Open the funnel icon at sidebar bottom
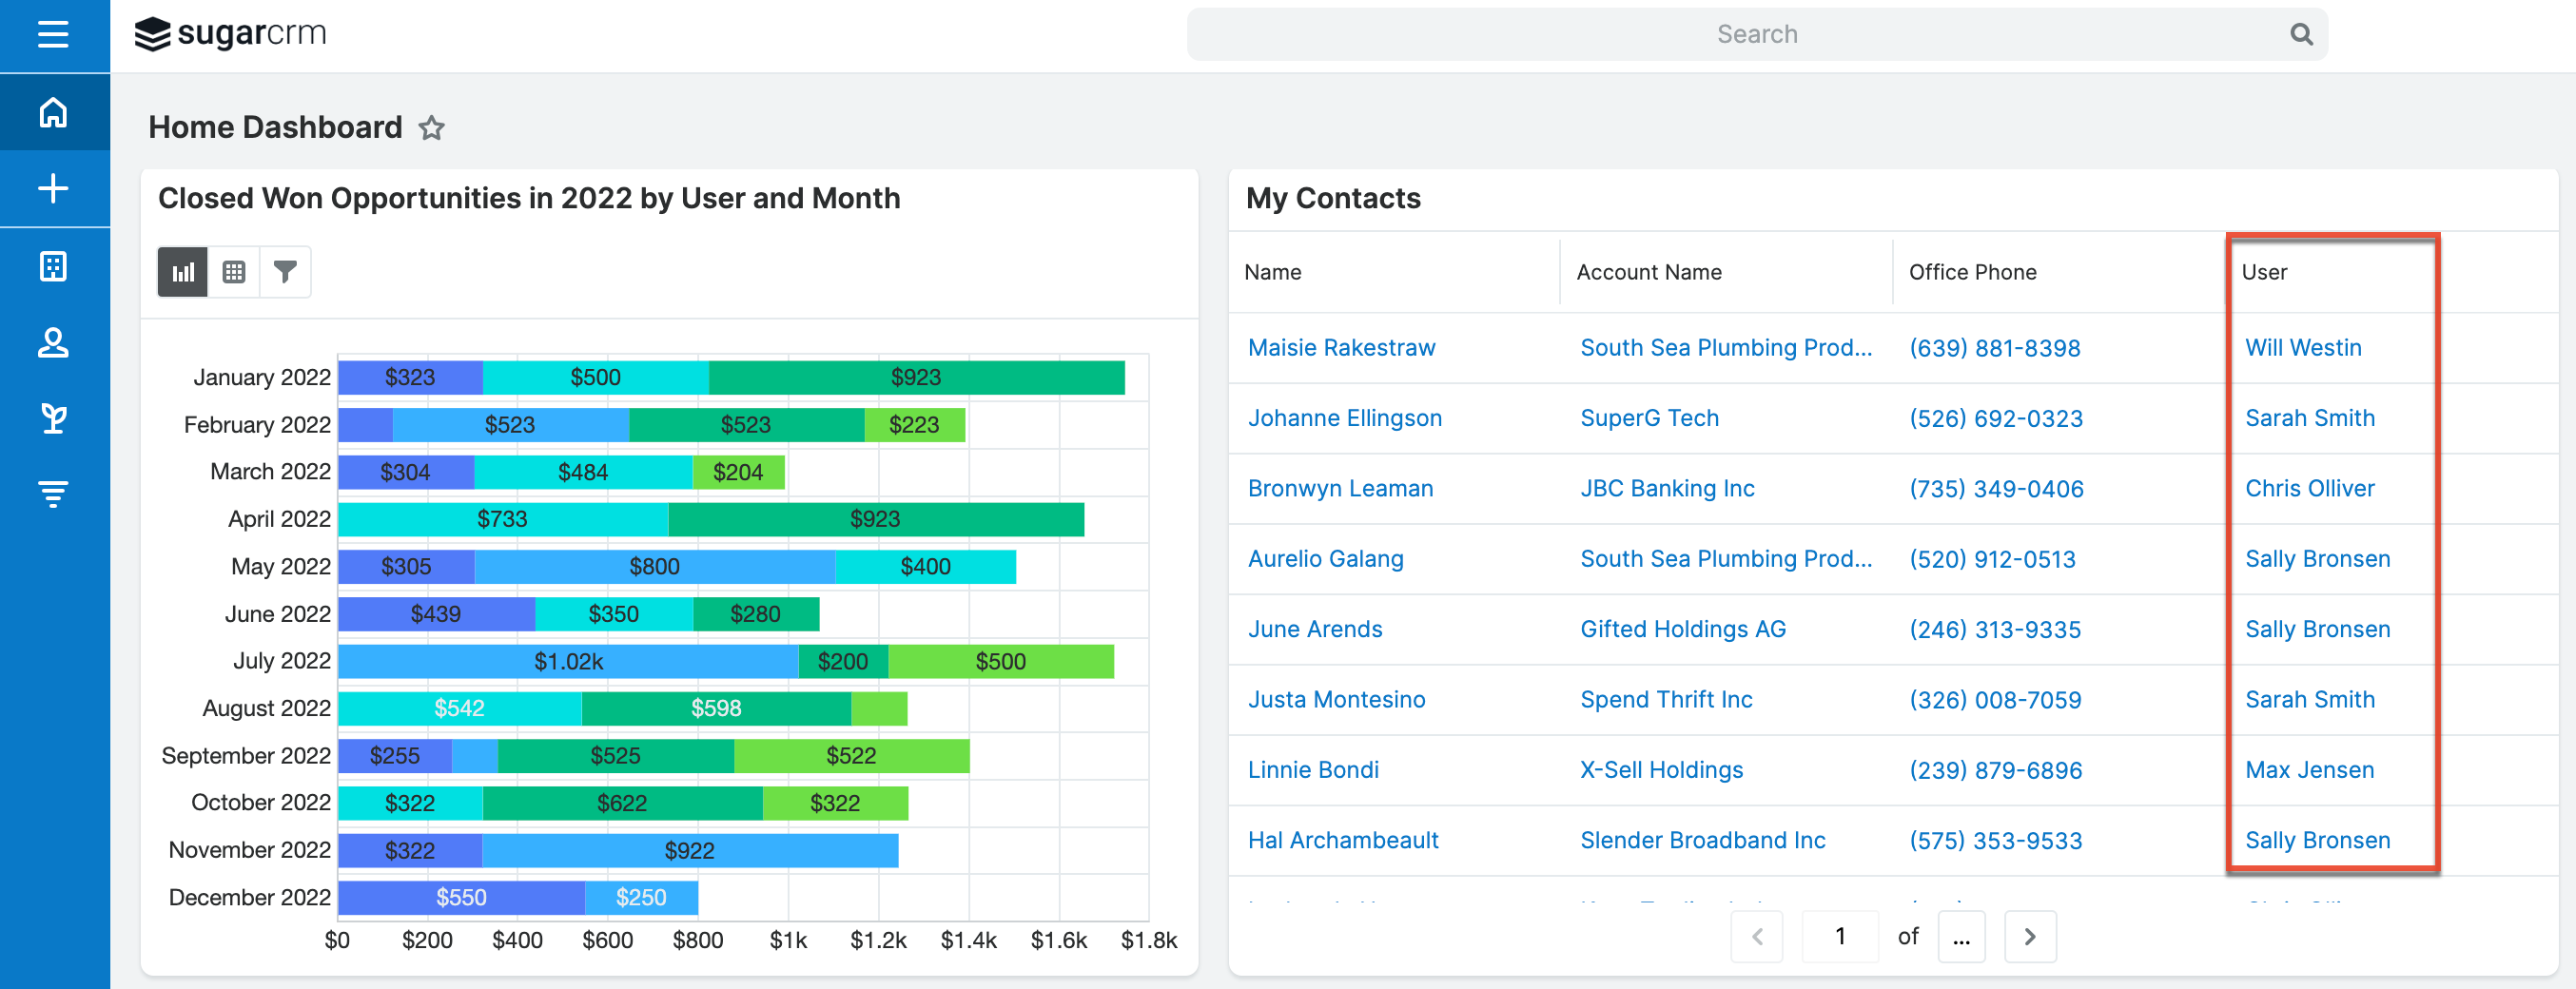Screen dimensions: 2576x989 (51, 492)
